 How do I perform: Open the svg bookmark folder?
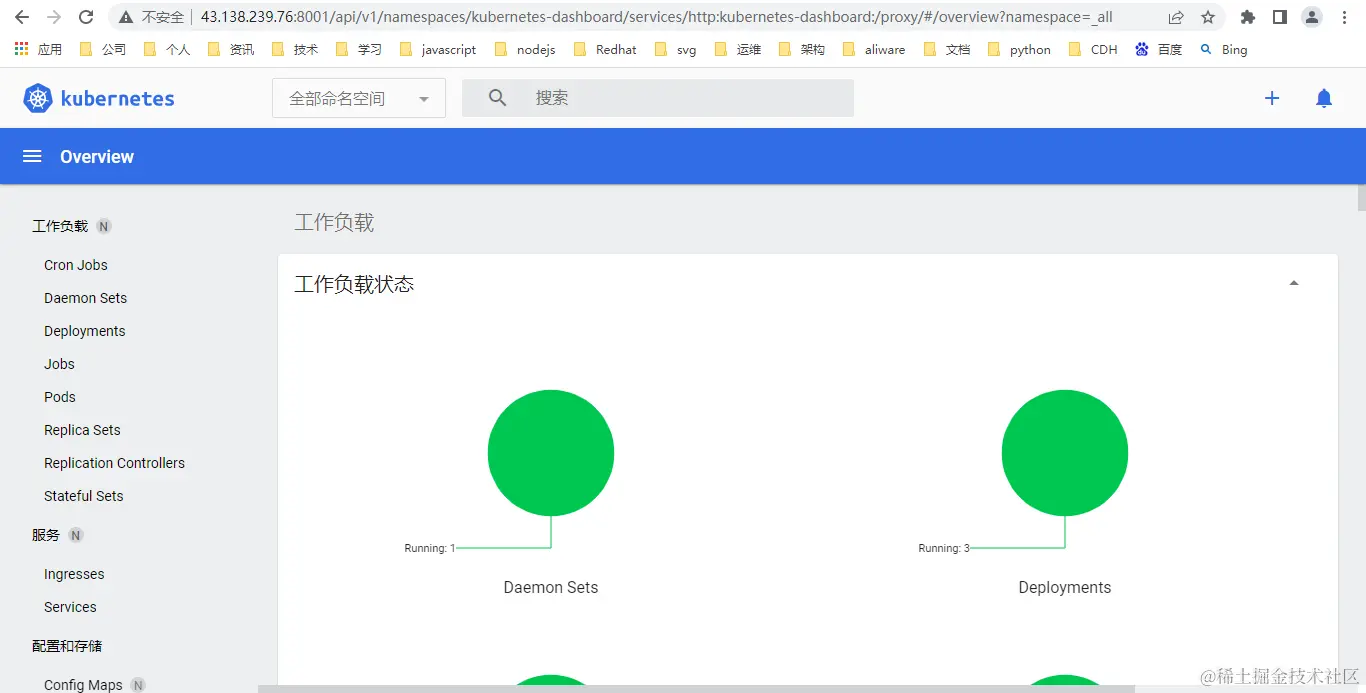[675, 49]
